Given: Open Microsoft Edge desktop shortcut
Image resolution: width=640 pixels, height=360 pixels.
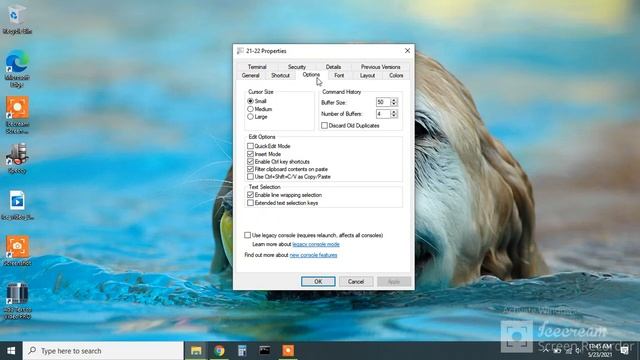Looking at the screenshot, I should [17, 68].
